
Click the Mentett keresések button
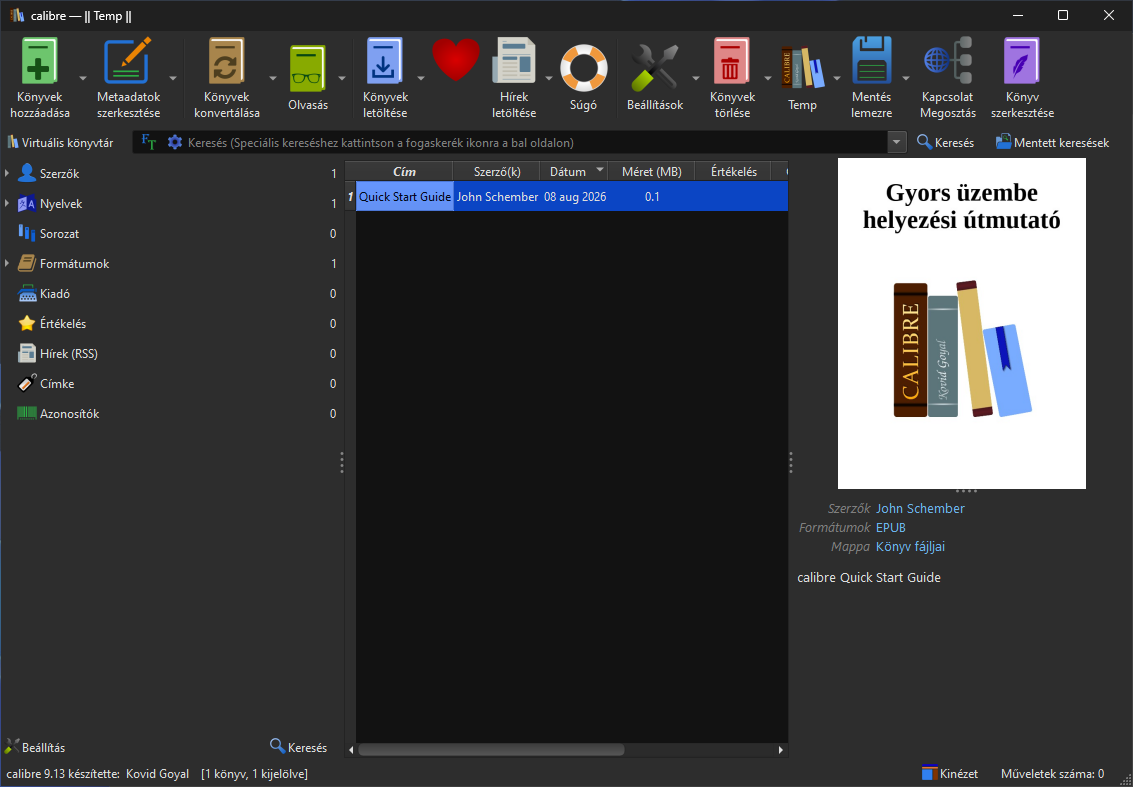point(1052,142)
